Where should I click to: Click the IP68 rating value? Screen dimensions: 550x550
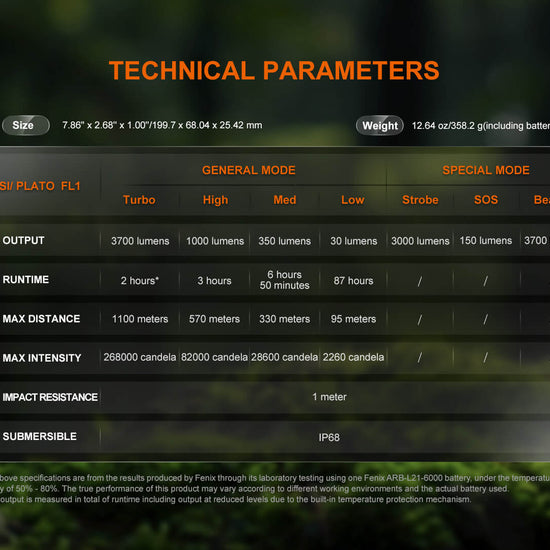pyautogui.click(x=329, y=437)
